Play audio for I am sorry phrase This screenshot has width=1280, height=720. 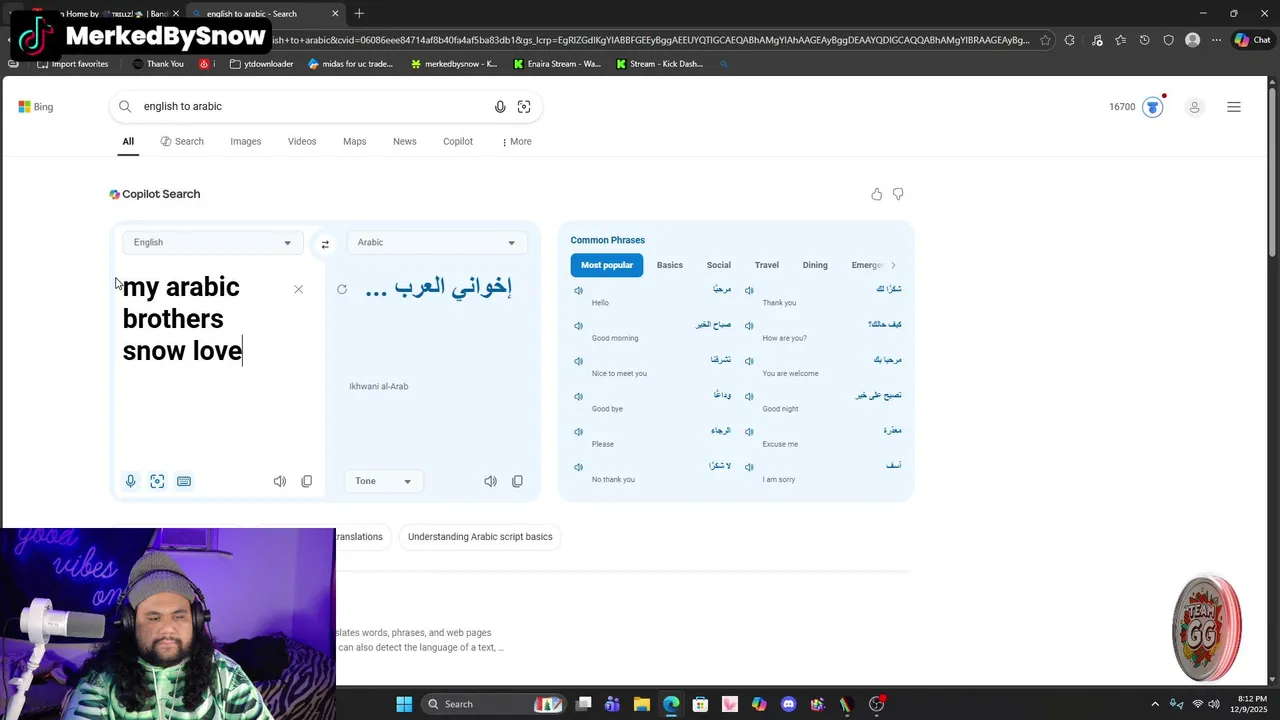tap(749, 467)
